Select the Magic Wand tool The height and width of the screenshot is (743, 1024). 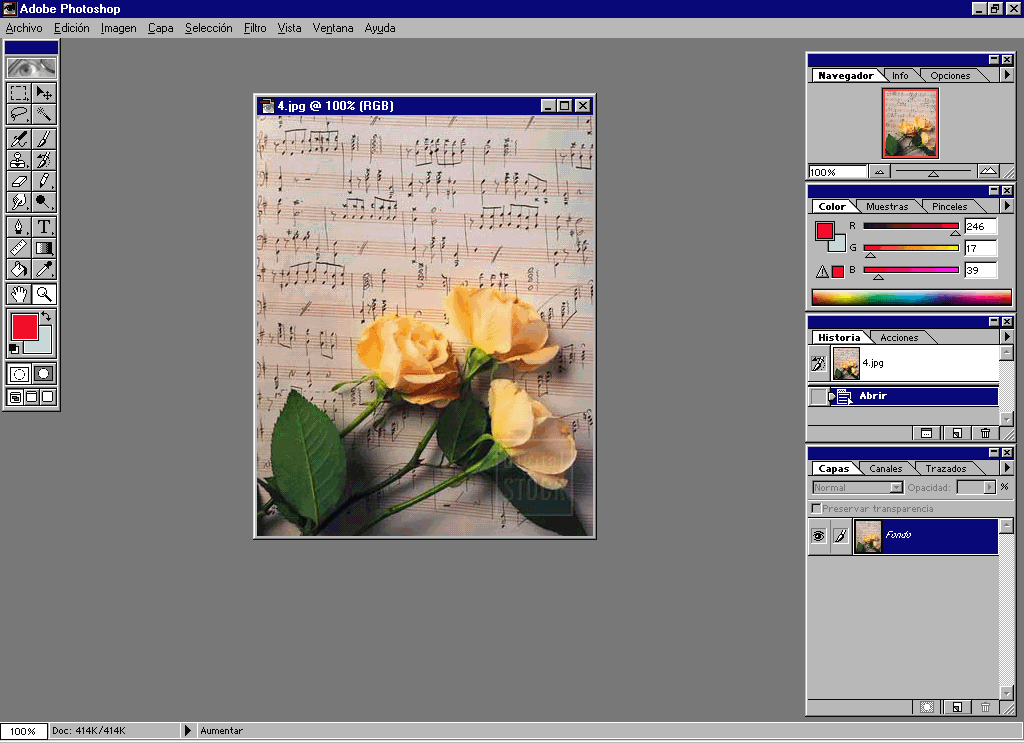point(44,114)
